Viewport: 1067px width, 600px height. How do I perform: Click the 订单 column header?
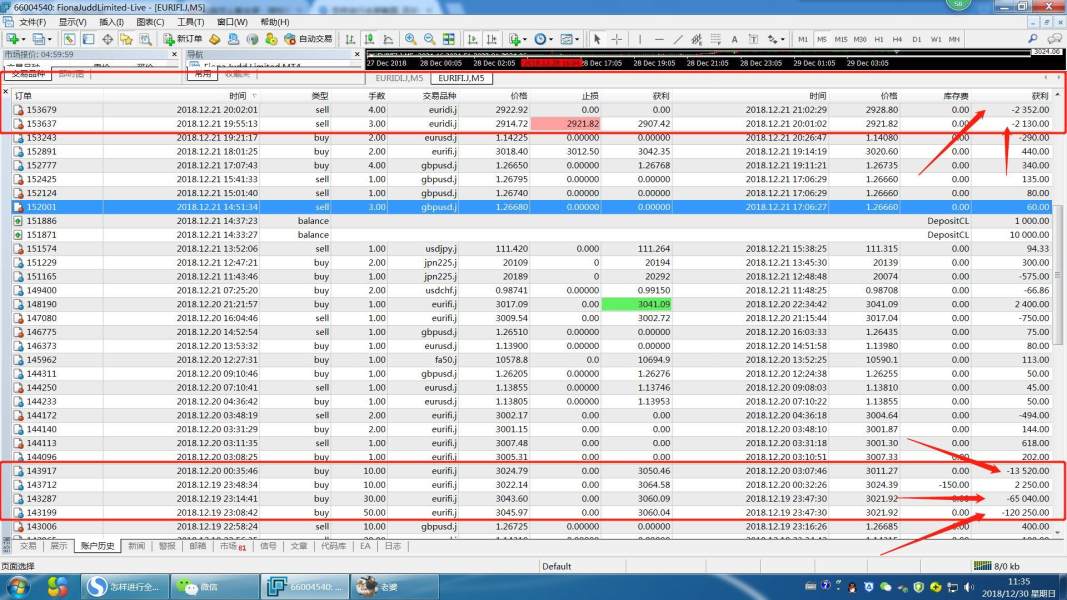coord(24,96)
